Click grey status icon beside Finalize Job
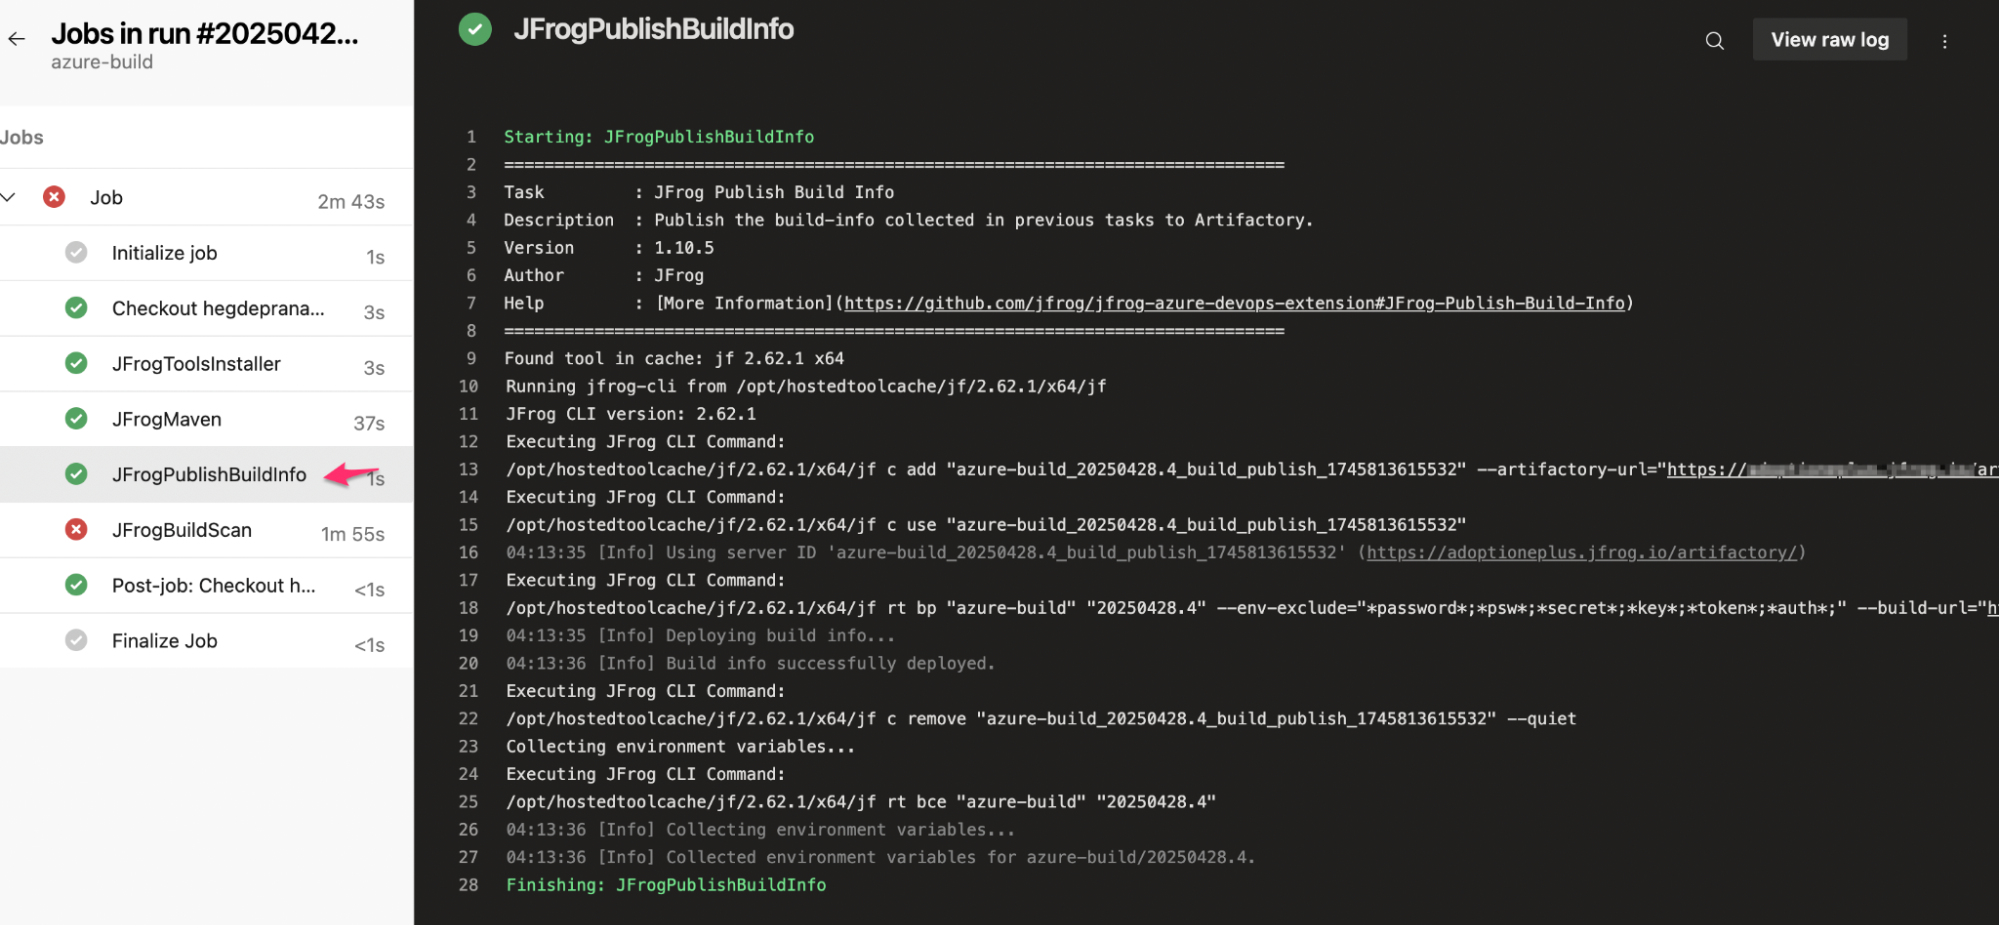1999x926 pixels. [76, 641]
